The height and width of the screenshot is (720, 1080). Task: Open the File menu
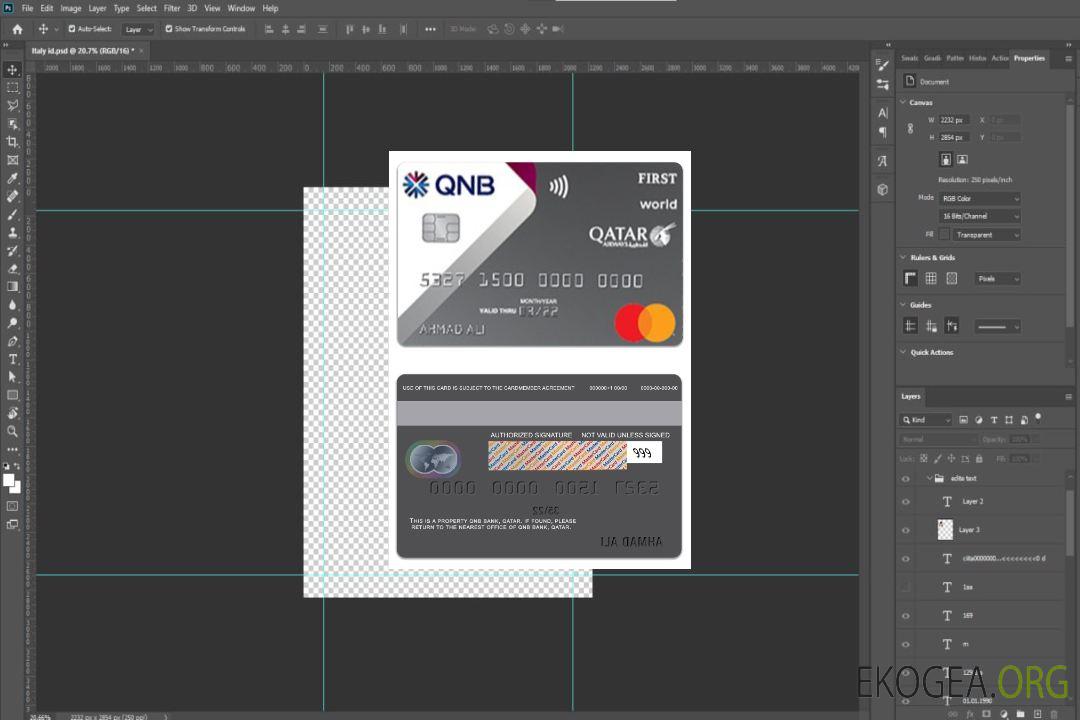[27, 8]
